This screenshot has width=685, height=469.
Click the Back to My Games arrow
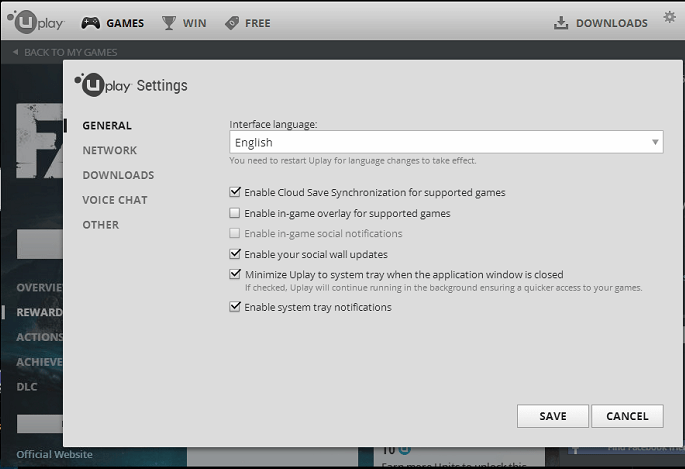pyautogui.click(x=15, y=52)
